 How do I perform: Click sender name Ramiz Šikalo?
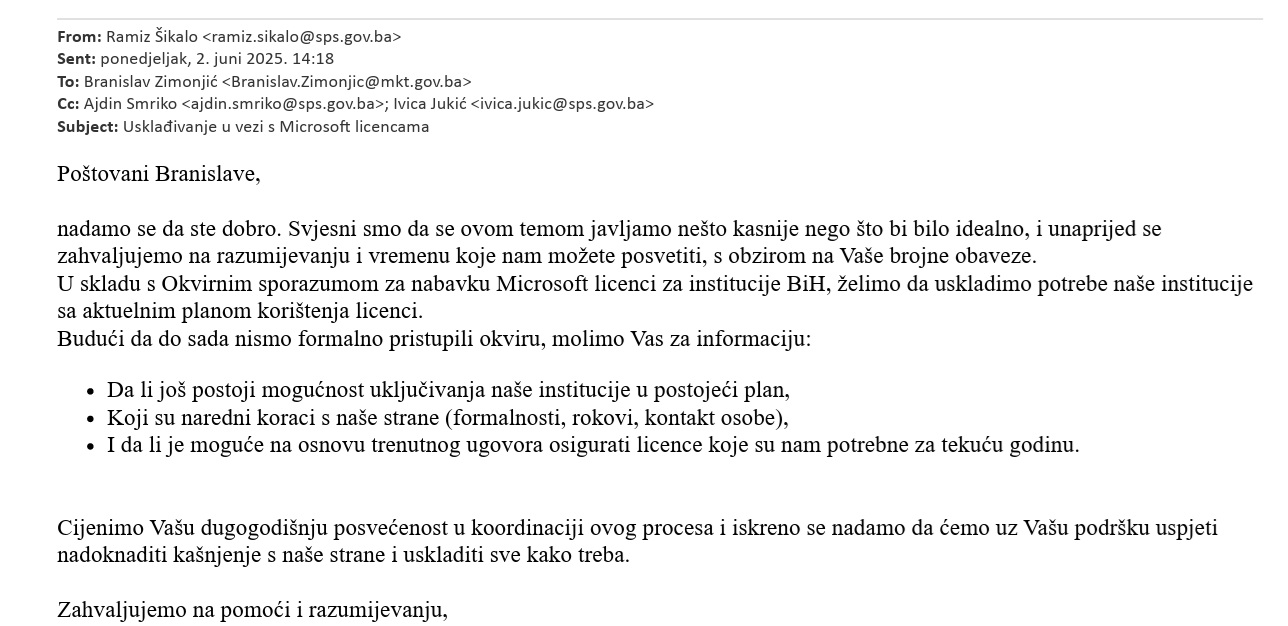[x=152, y=37]
